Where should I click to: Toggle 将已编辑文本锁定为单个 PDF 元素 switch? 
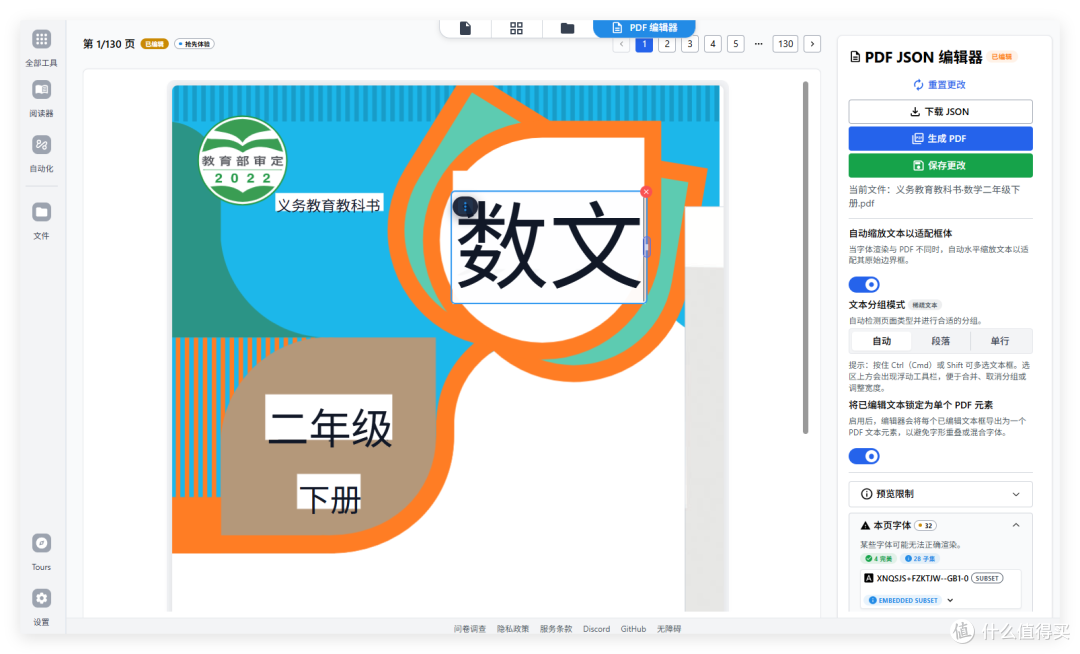coord(864,456)
